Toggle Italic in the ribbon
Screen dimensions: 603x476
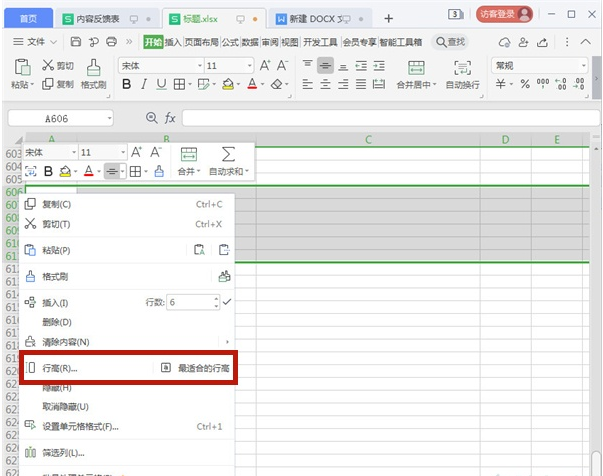[144, 84]
